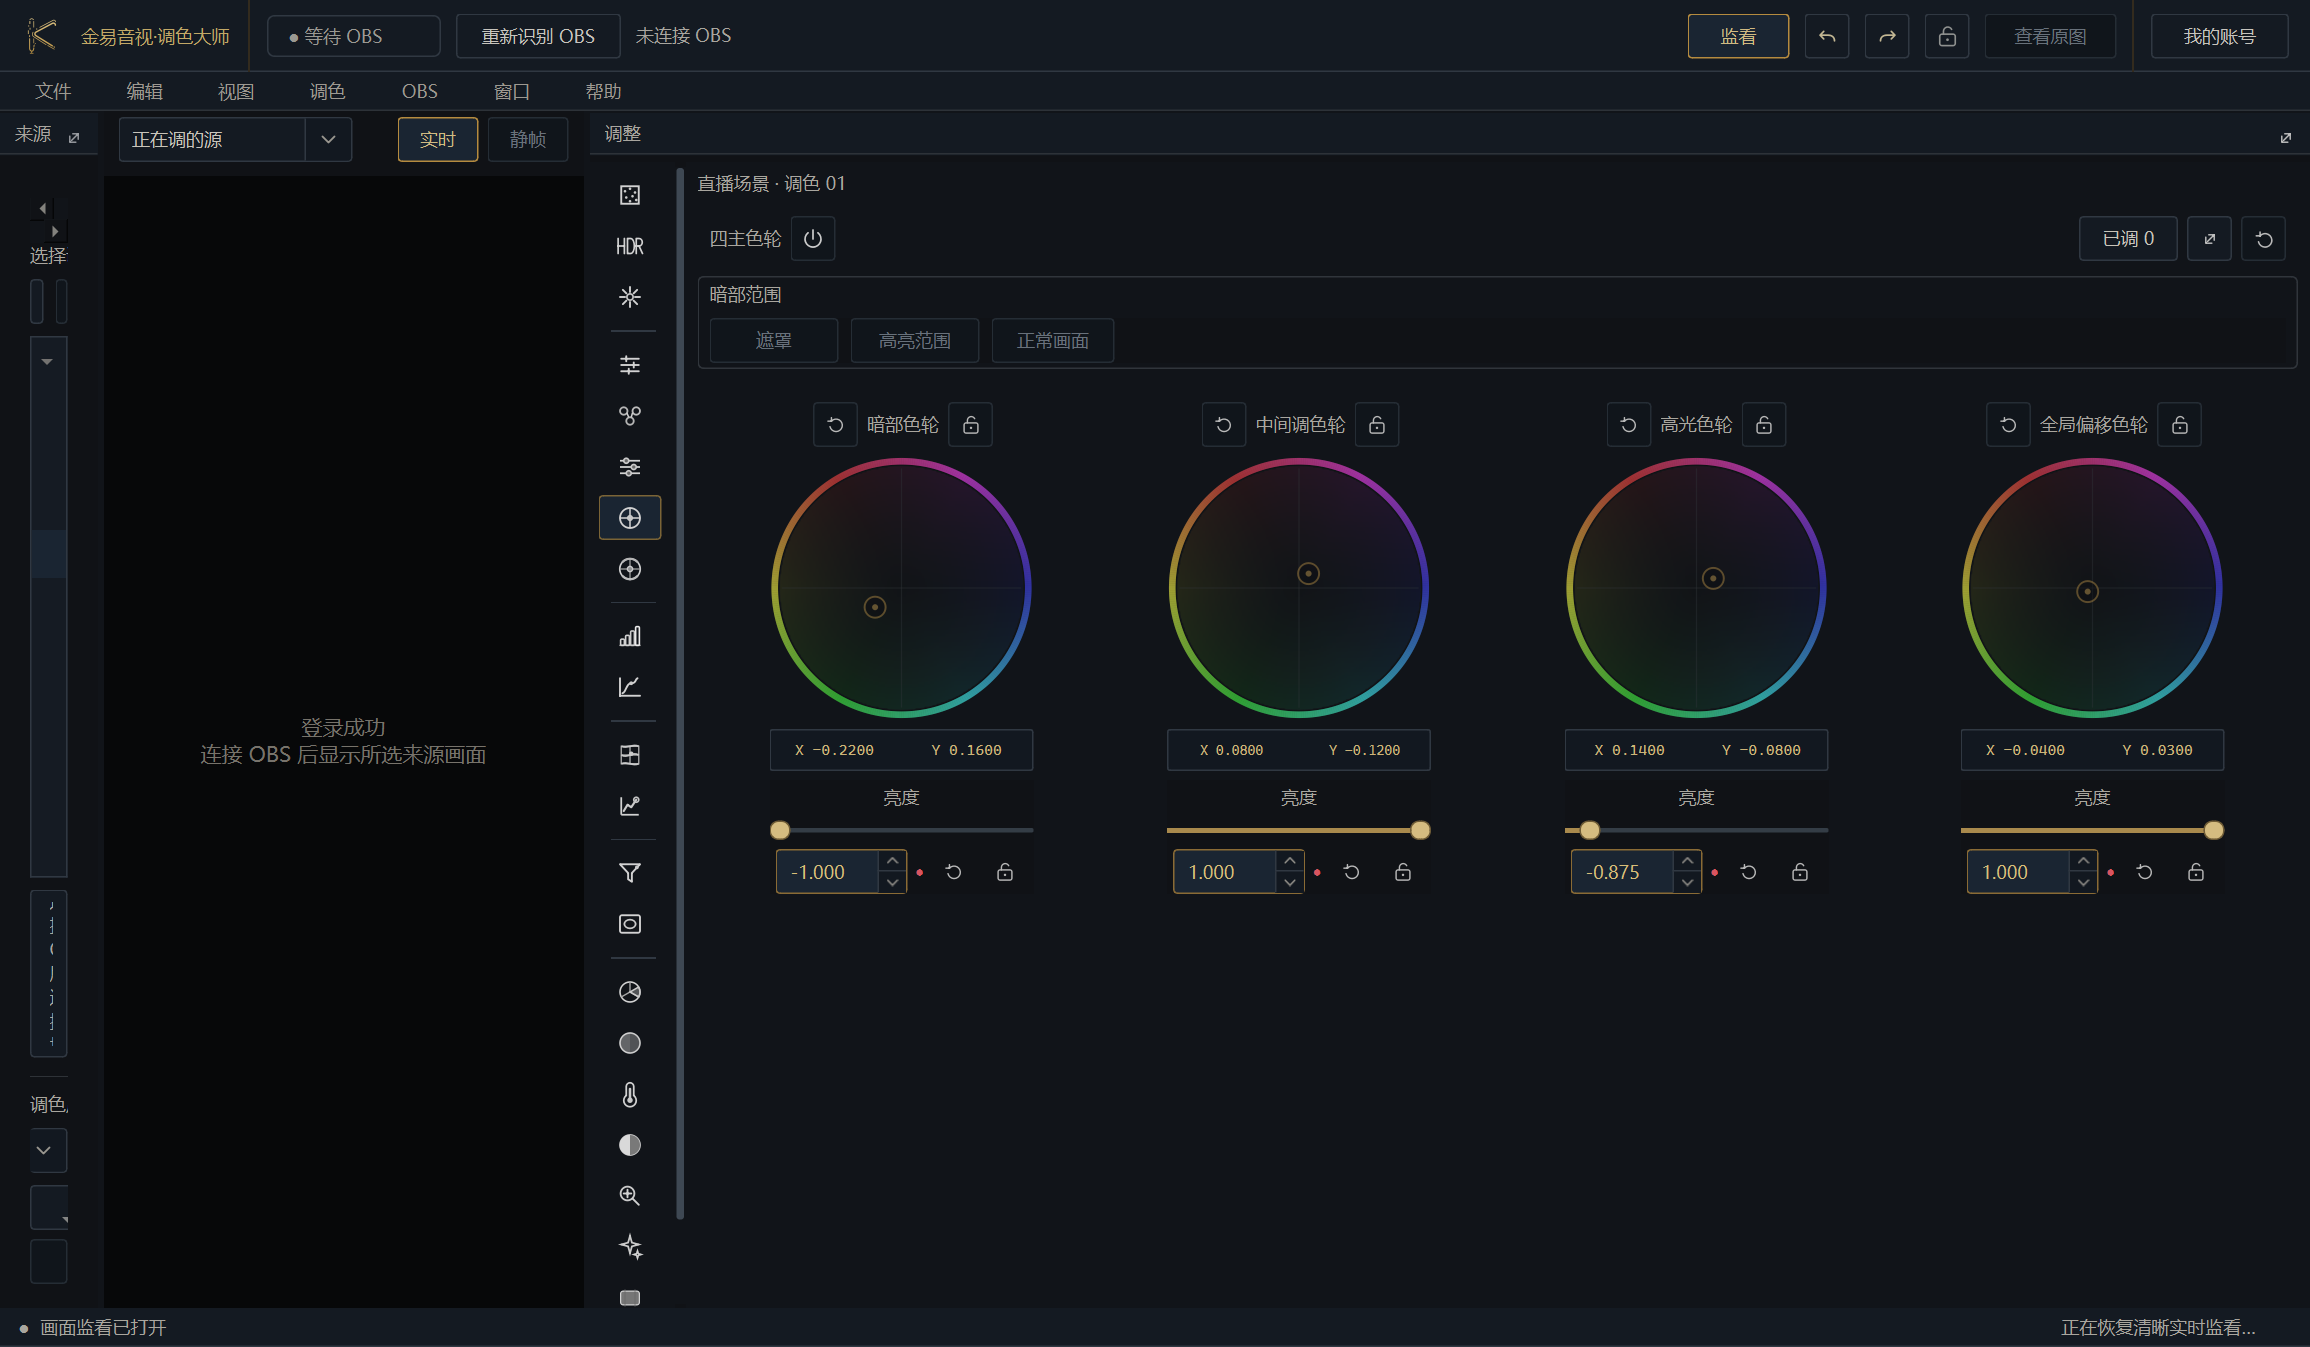Reset the 高光色轮 wheel
Viewport: 2310px width, 1347px height.
point(1628,425)
